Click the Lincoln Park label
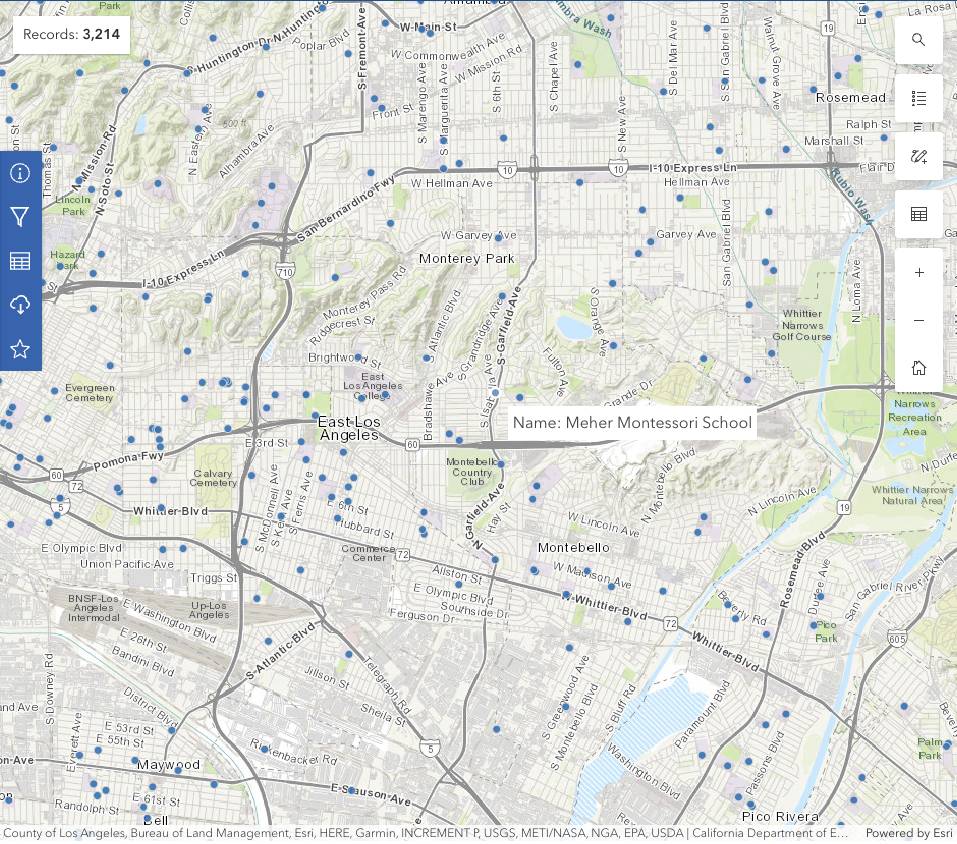Image resolution: width=957 pixels, height=844 pixels. [73, 206]
